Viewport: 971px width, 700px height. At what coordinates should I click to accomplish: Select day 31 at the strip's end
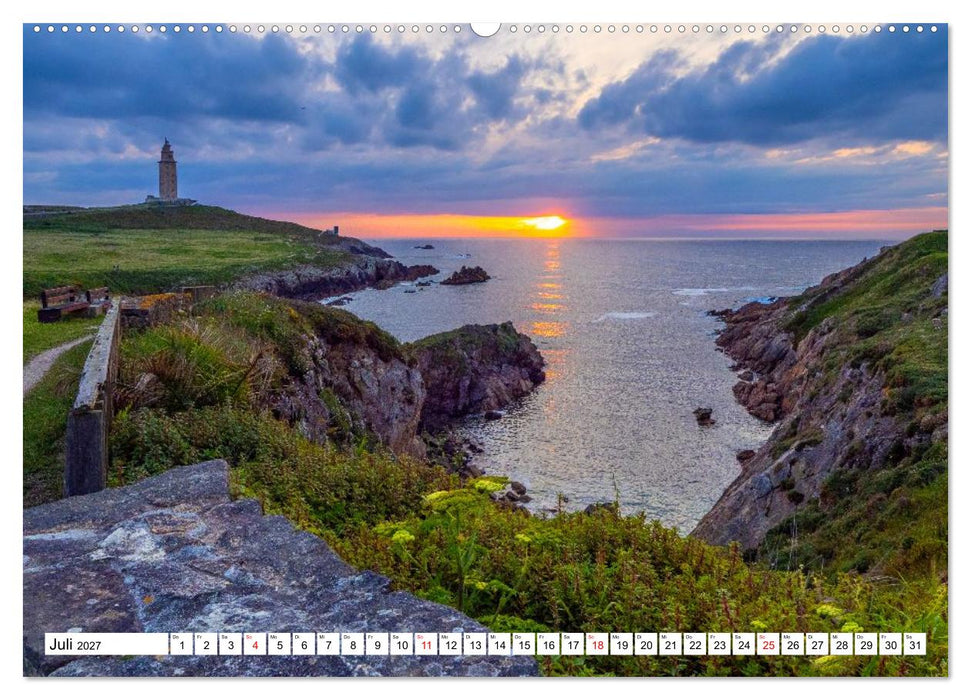(915, 644)
